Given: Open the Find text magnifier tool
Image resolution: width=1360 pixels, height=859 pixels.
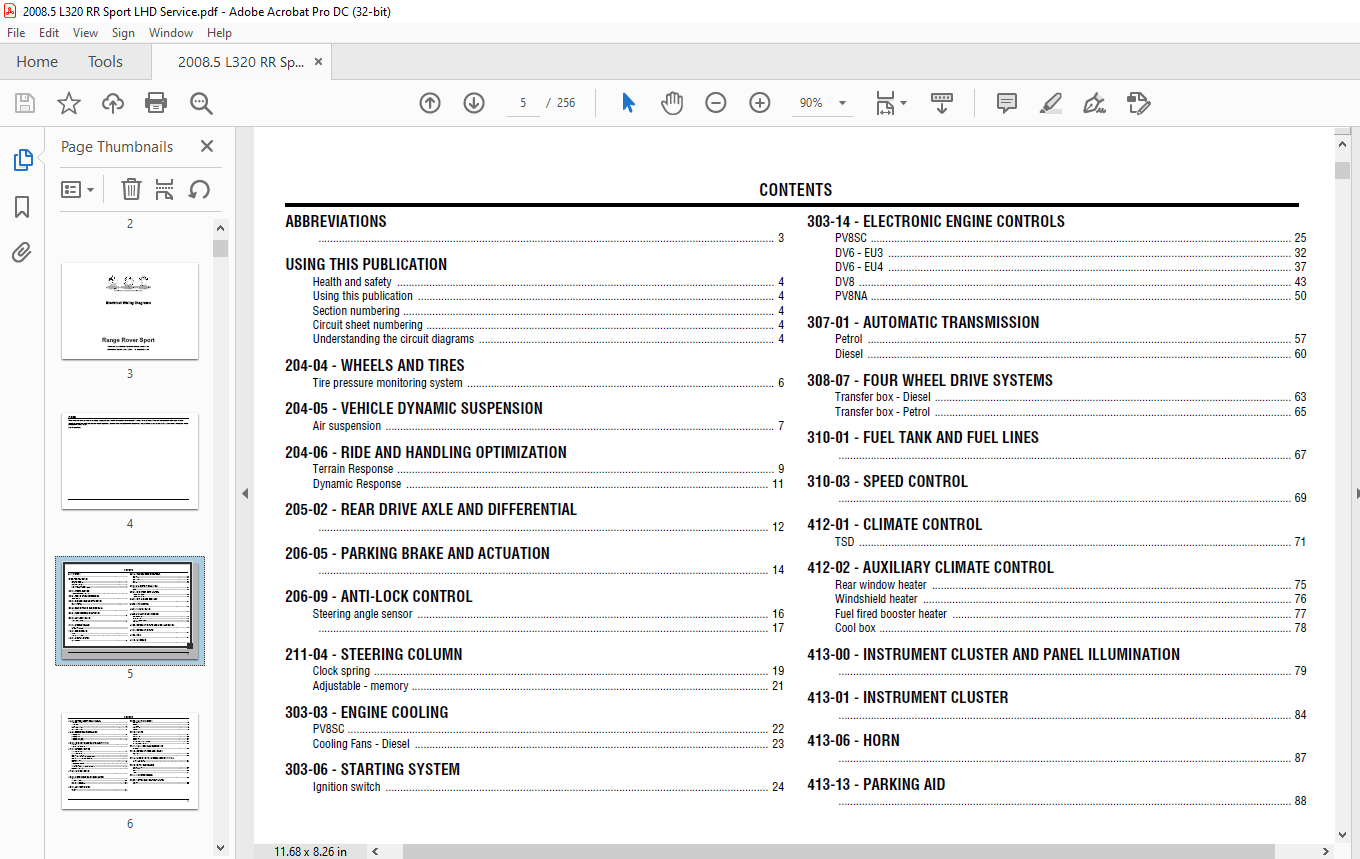Looking at the screenshot, I should click(x=201, y=103).
